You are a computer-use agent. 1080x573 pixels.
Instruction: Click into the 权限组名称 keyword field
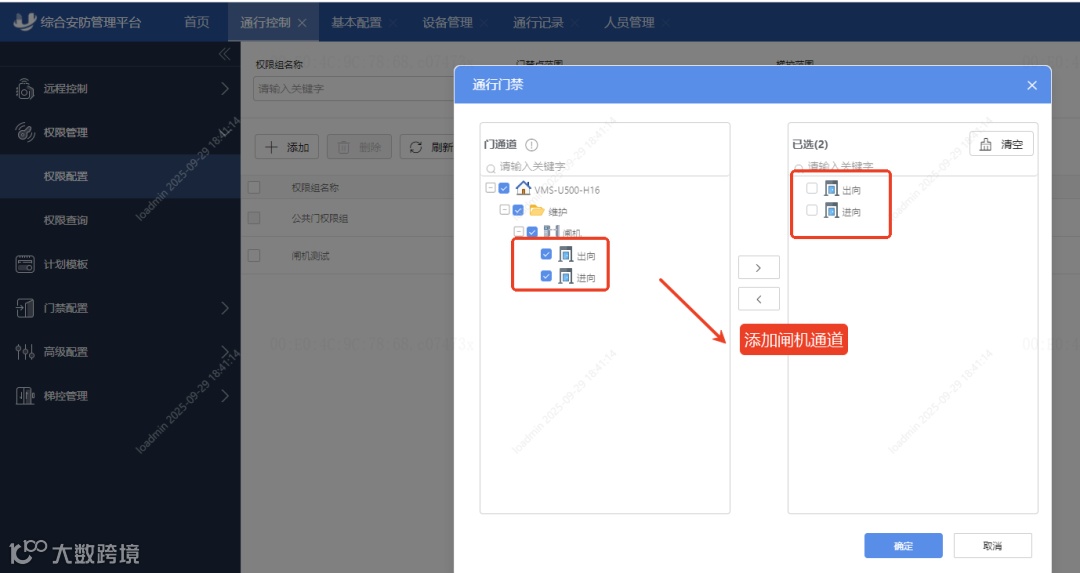[x=353, y=89]
